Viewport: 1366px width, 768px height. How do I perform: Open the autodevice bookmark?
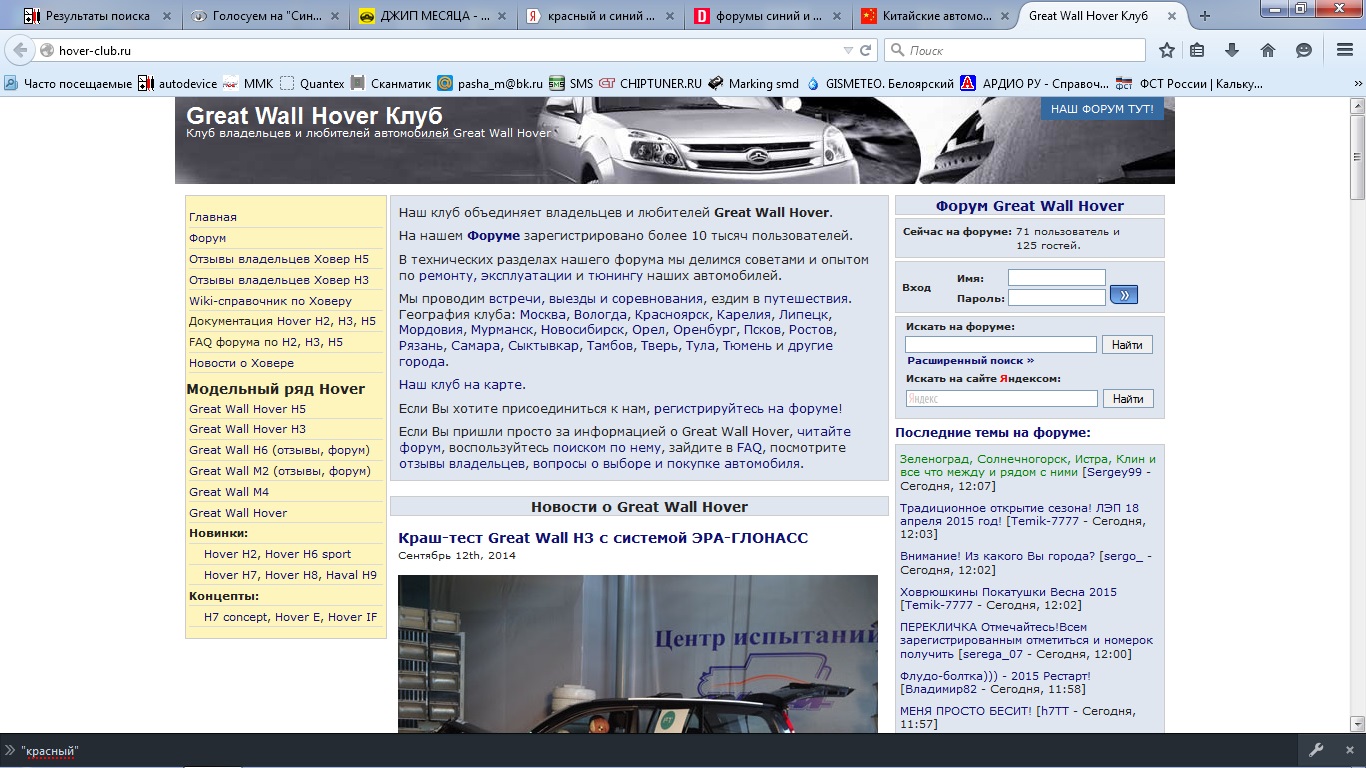178,84
